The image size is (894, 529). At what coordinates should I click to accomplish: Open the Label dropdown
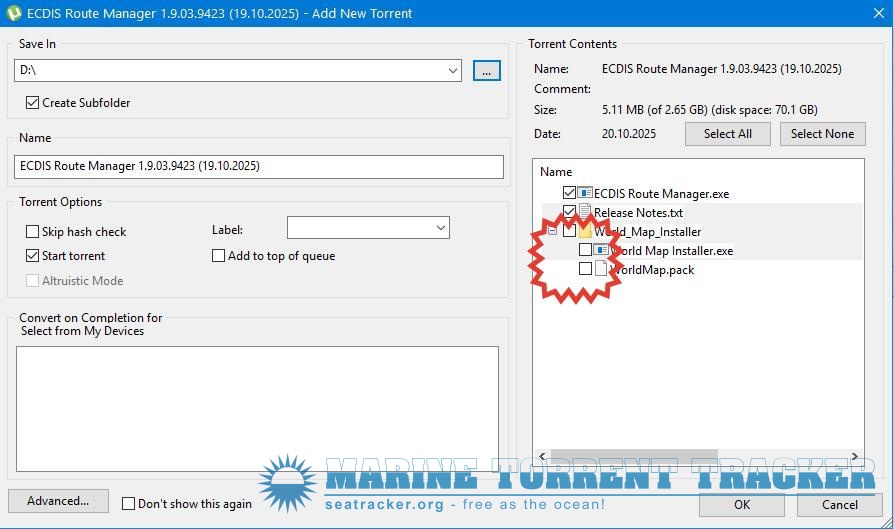click(x=441, y=227)
